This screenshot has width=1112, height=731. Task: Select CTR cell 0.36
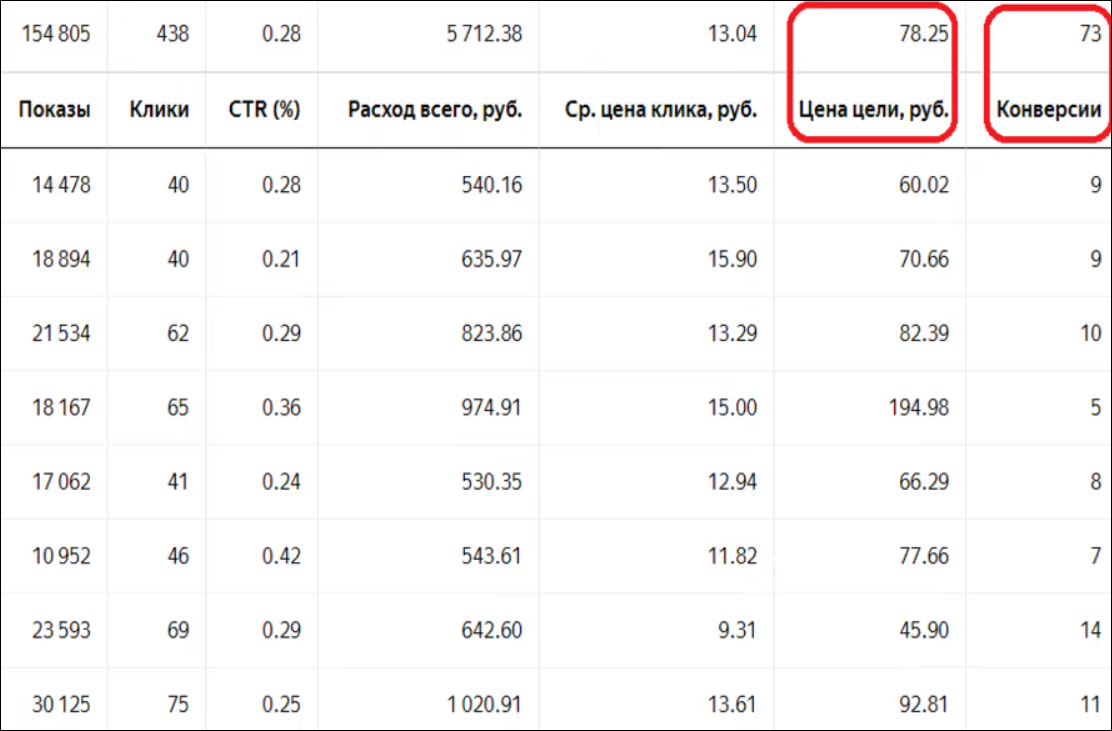[281, 408]
